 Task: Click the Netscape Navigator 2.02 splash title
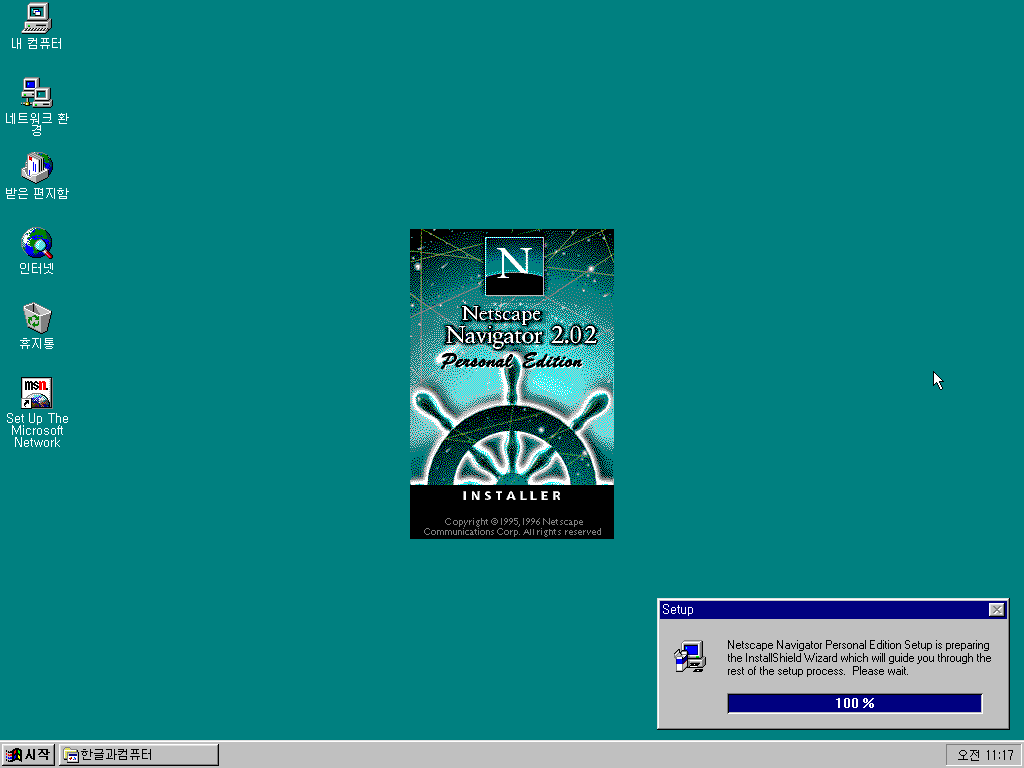(x=520, y=325)
